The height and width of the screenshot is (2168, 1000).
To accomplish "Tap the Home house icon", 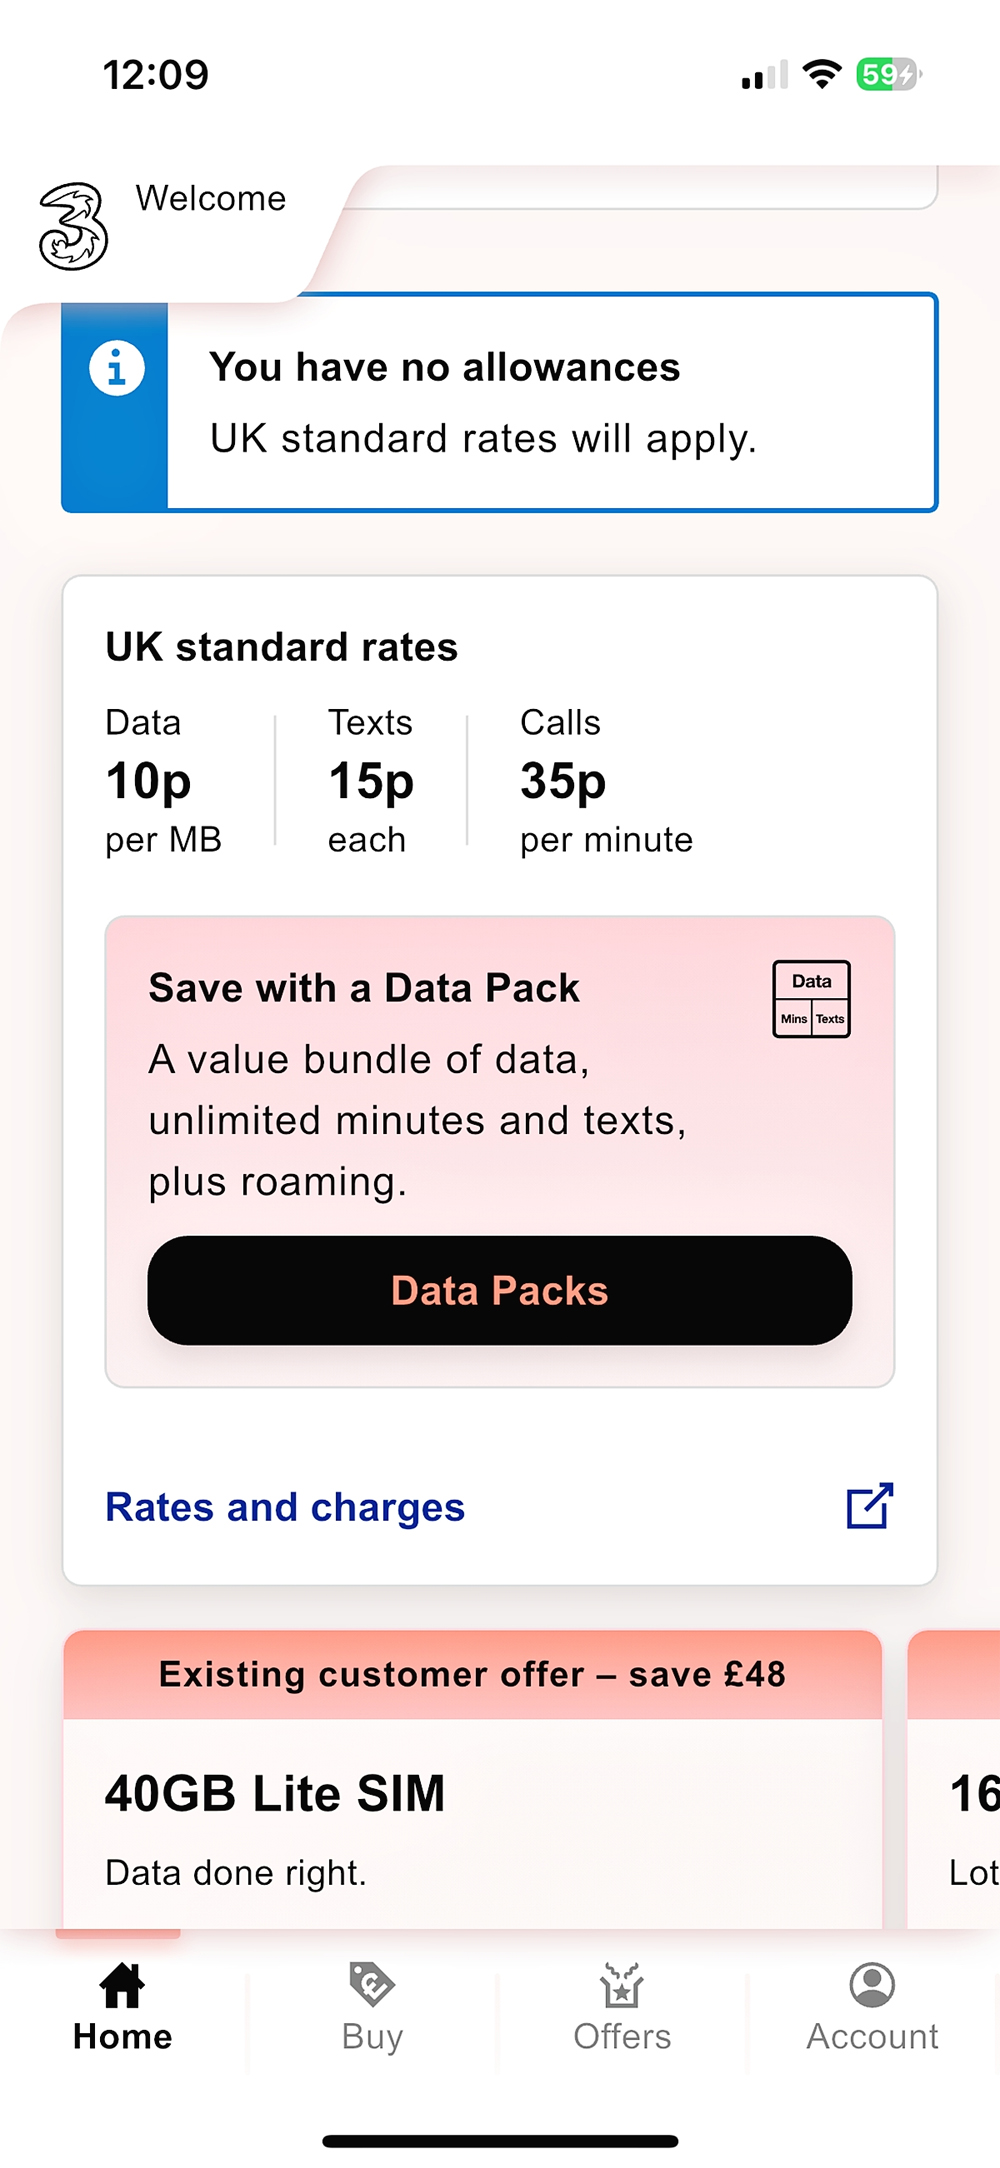I will click(x=122, y=1985).
